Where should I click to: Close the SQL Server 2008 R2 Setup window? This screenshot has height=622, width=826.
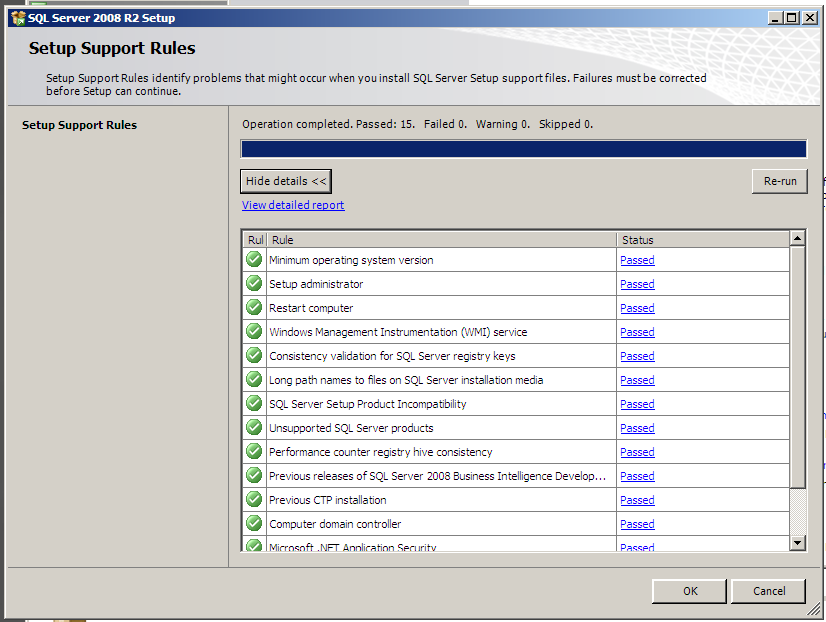tap(810, 18)
